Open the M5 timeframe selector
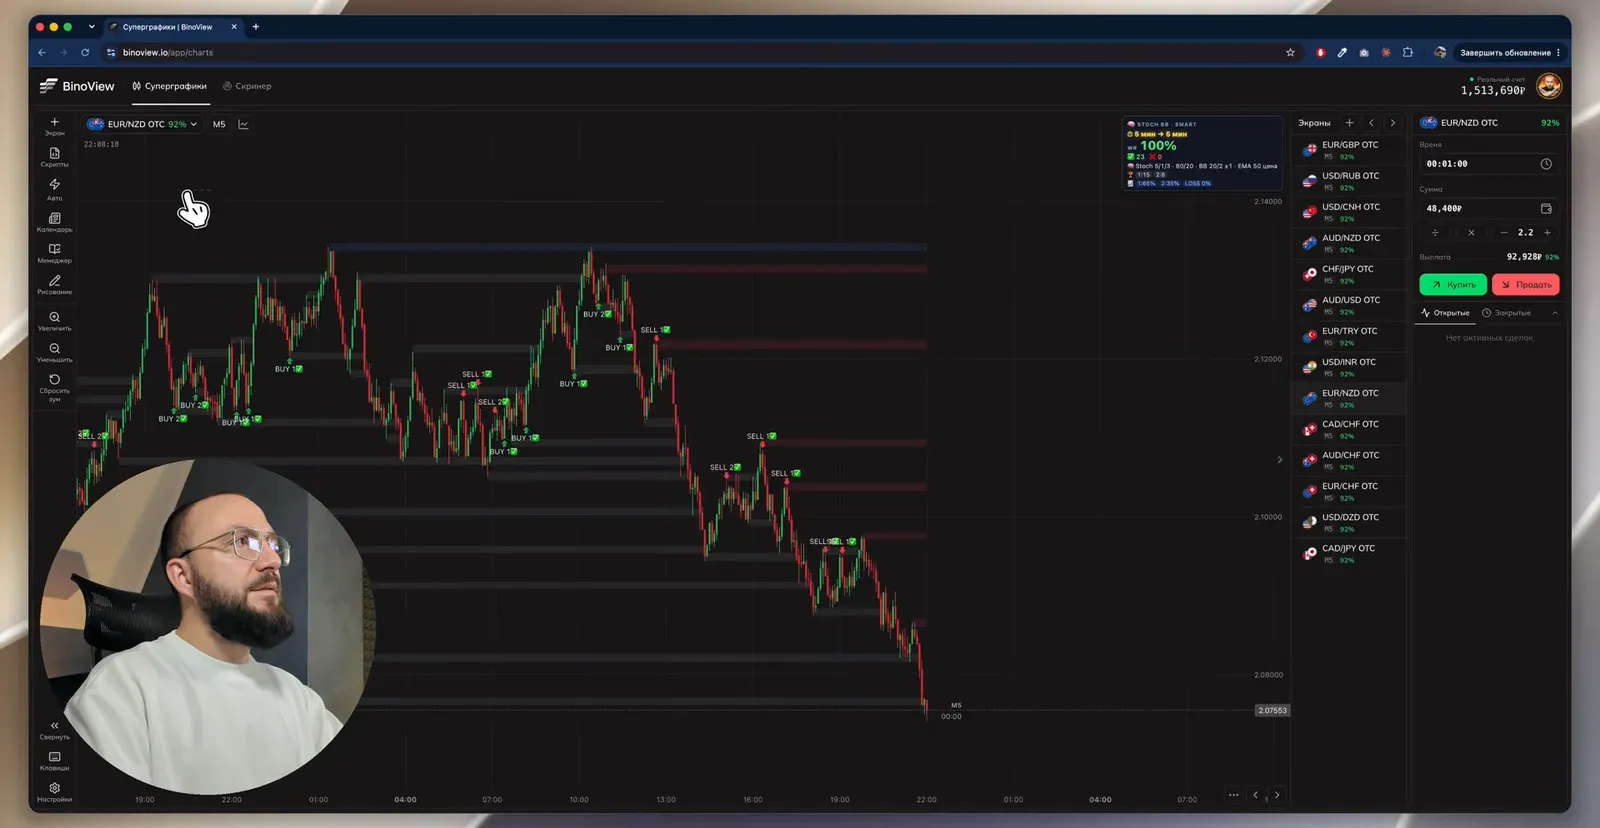 (x=219, y=124)
